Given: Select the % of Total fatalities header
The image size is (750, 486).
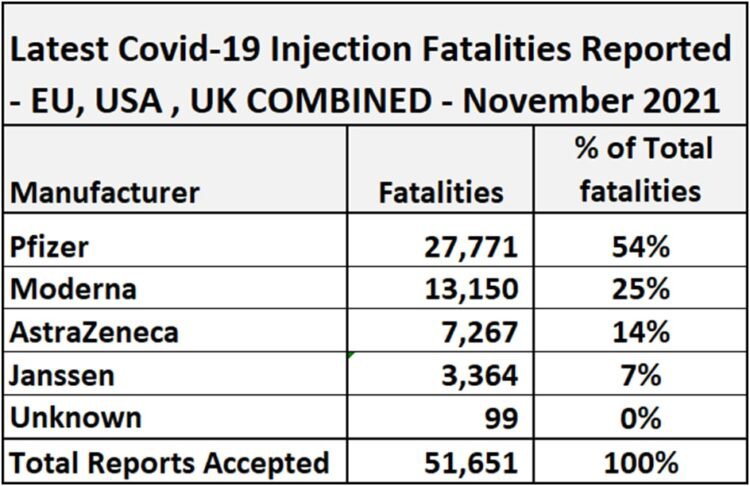Looking at the screenshot, I should (x=640, y=170).
